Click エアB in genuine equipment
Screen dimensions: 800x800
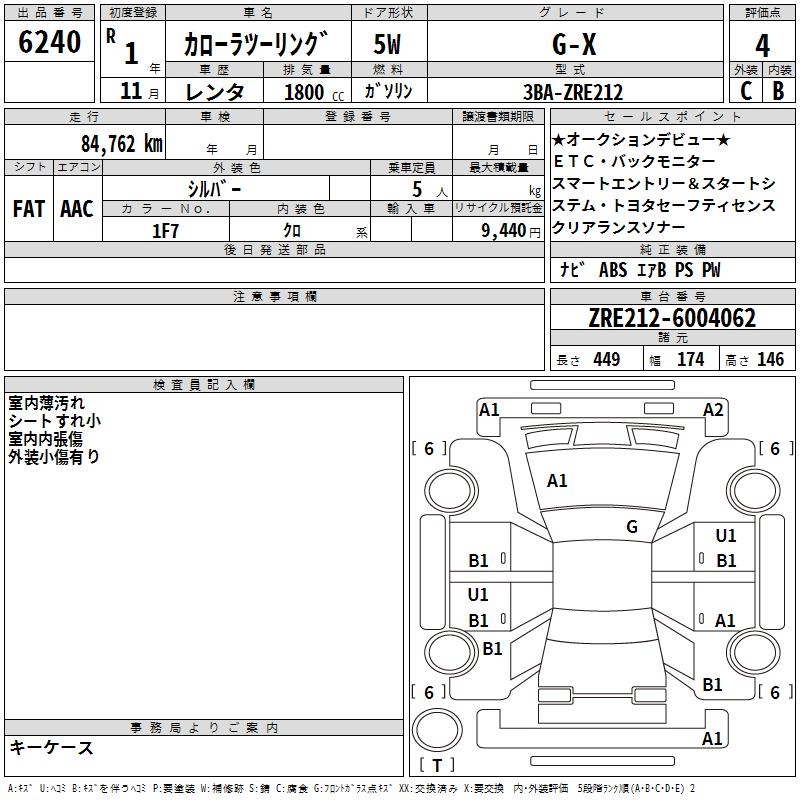(x=652, y=270)
